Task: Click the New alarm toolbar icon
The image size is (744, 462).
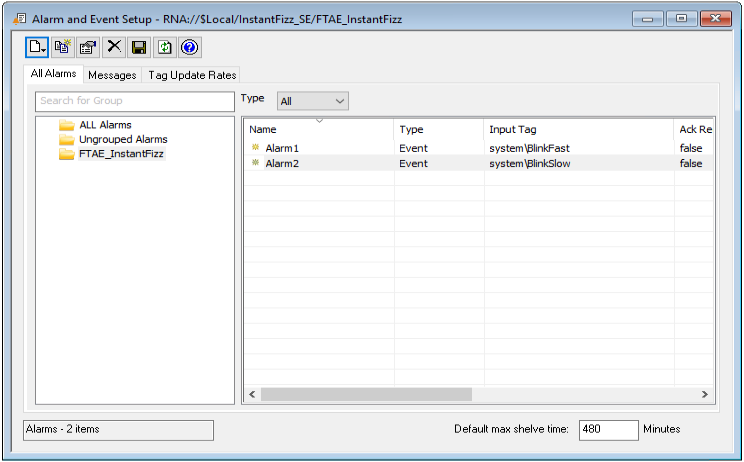Action: pyautogui.click(x=37, y=47)
